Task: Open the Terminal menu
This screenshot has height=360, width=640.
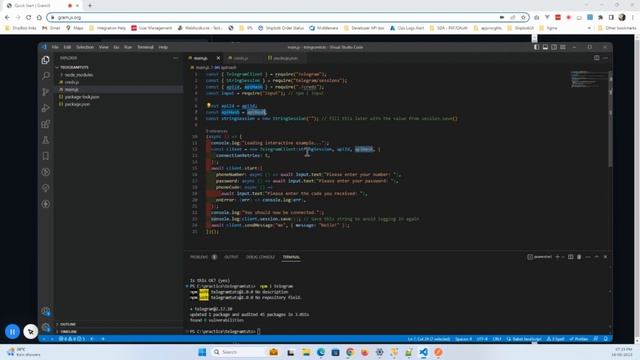Action: [145, 47]
